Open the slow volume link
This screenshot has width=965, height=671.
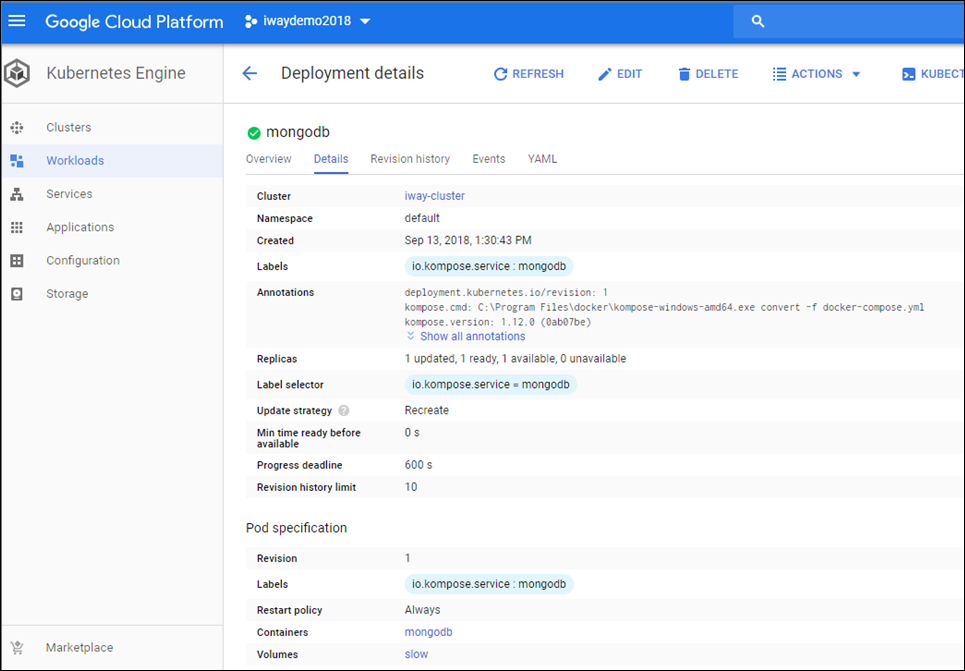(416, 654)
